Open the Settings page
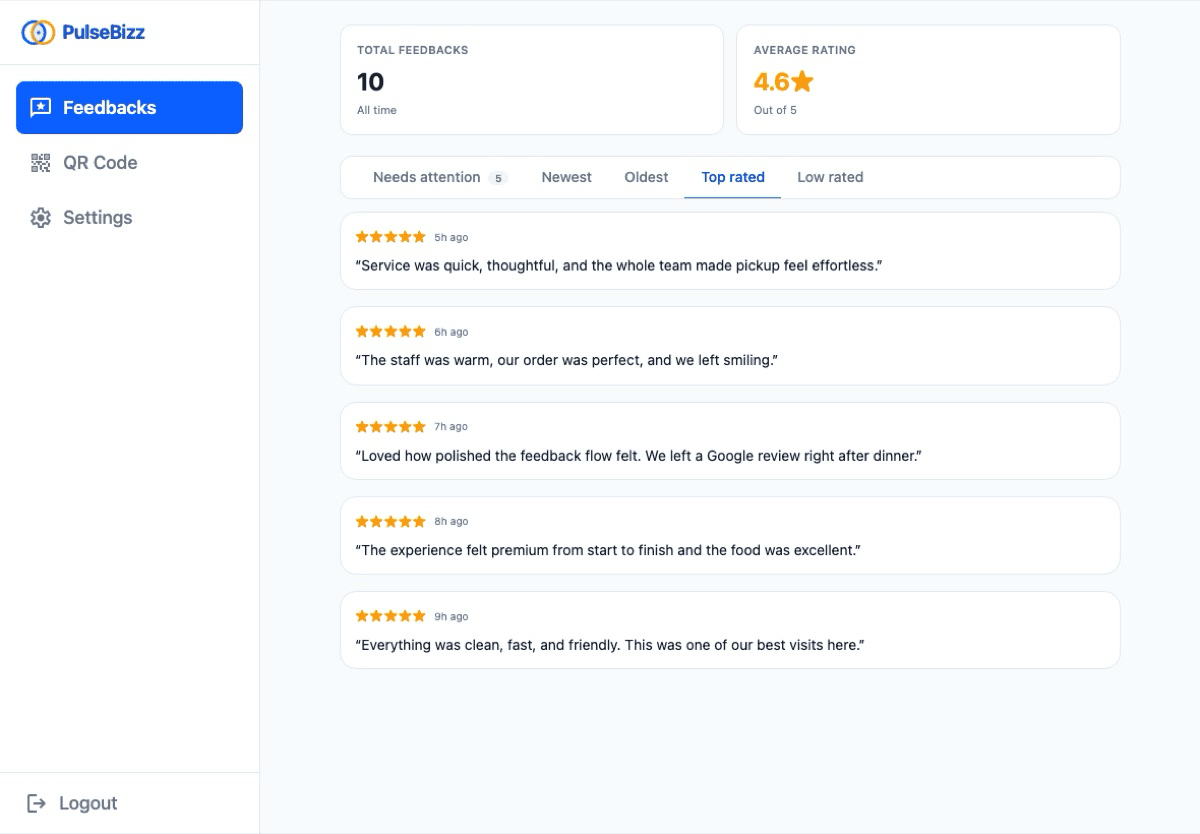 click(x=129, y=217)
